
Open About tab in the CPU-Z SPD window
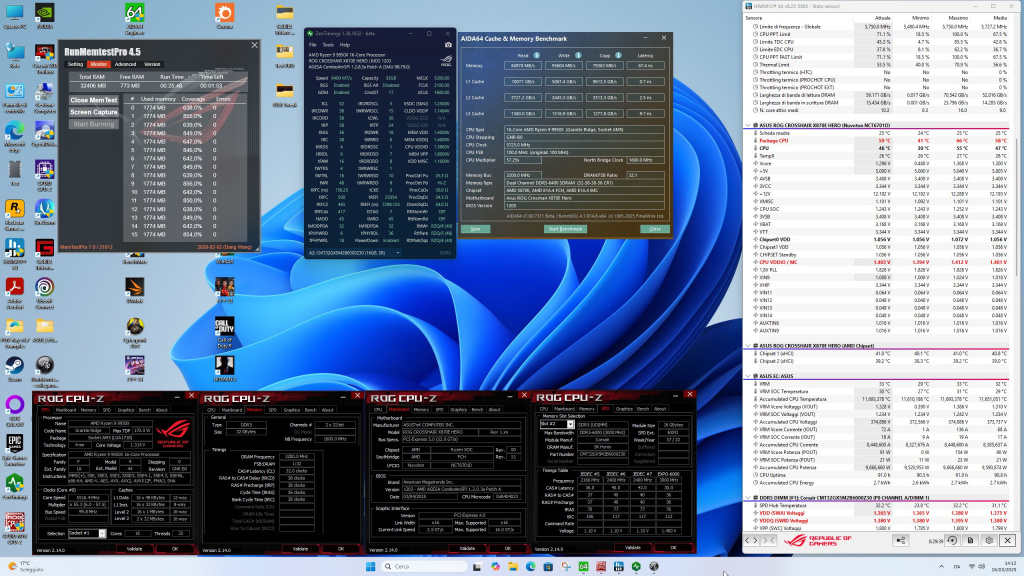[660, 409]
